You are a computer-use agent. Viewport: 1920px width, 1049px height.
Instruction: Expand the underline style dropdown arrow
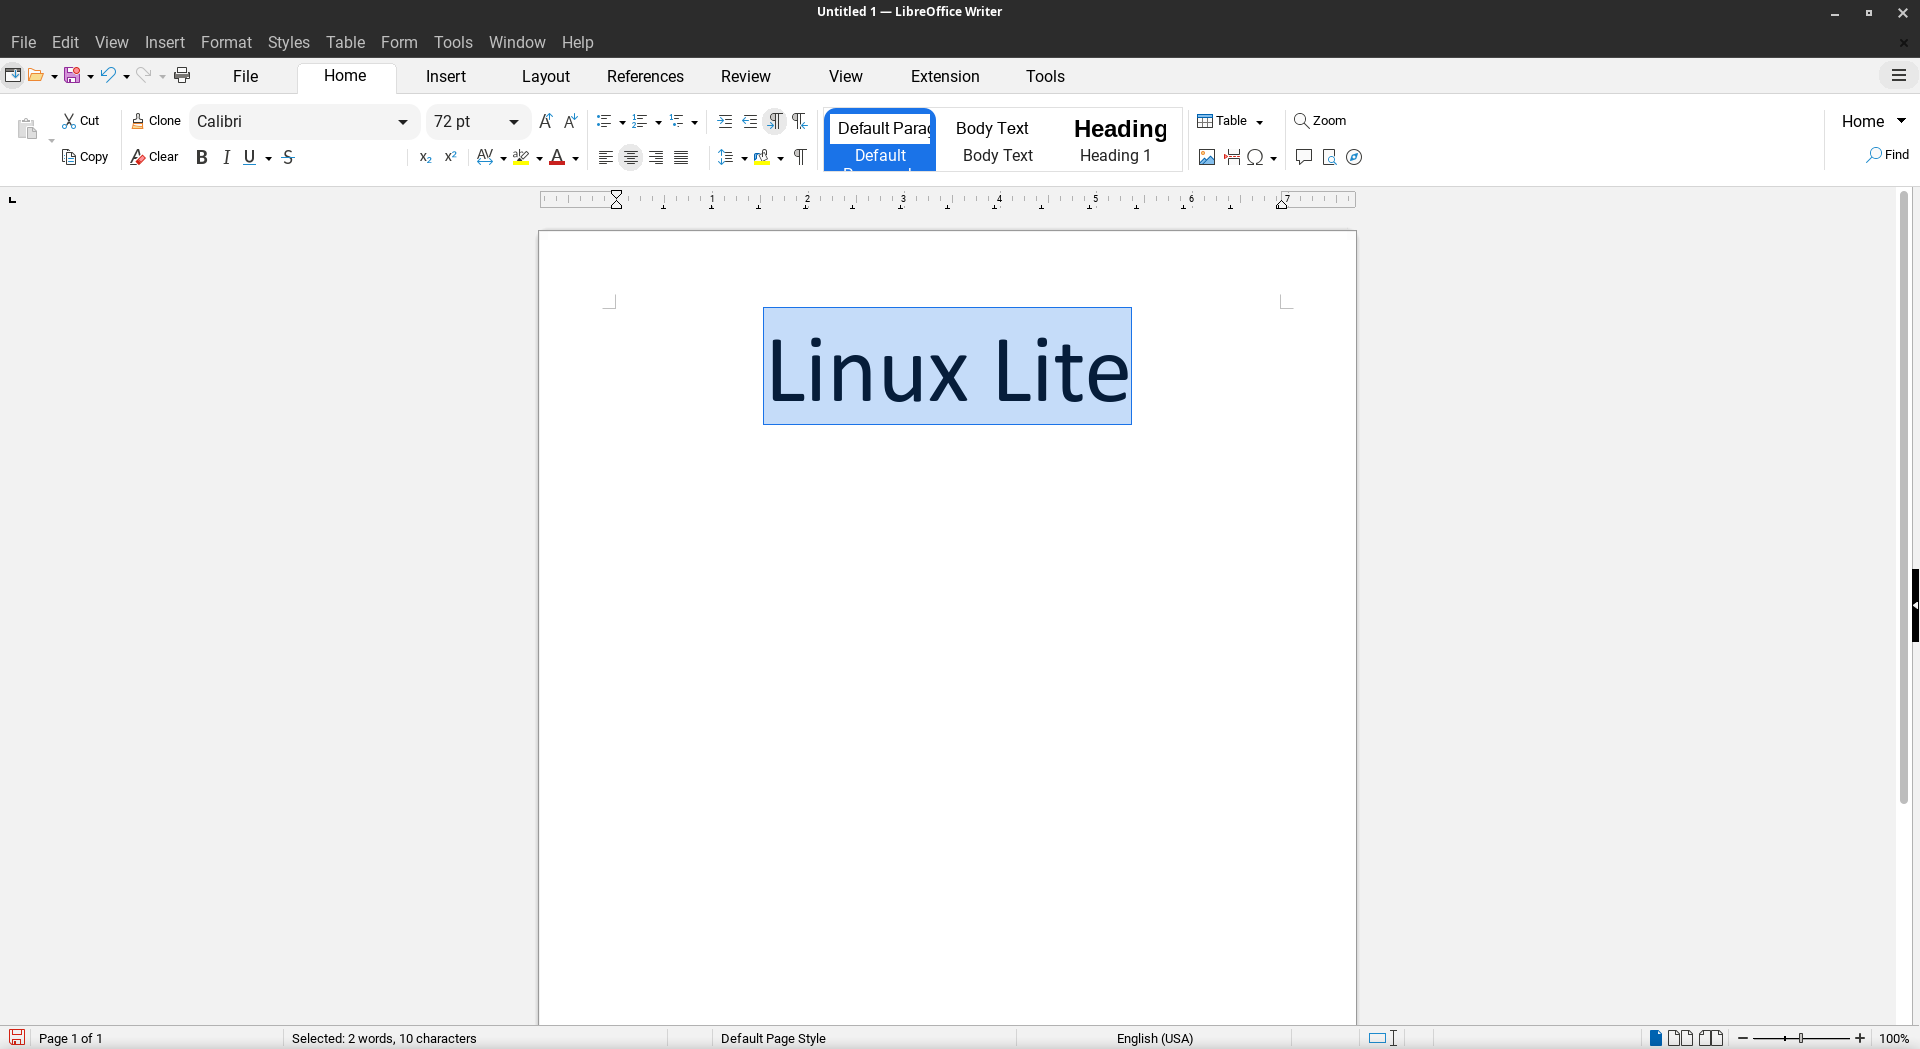(269, 158)
